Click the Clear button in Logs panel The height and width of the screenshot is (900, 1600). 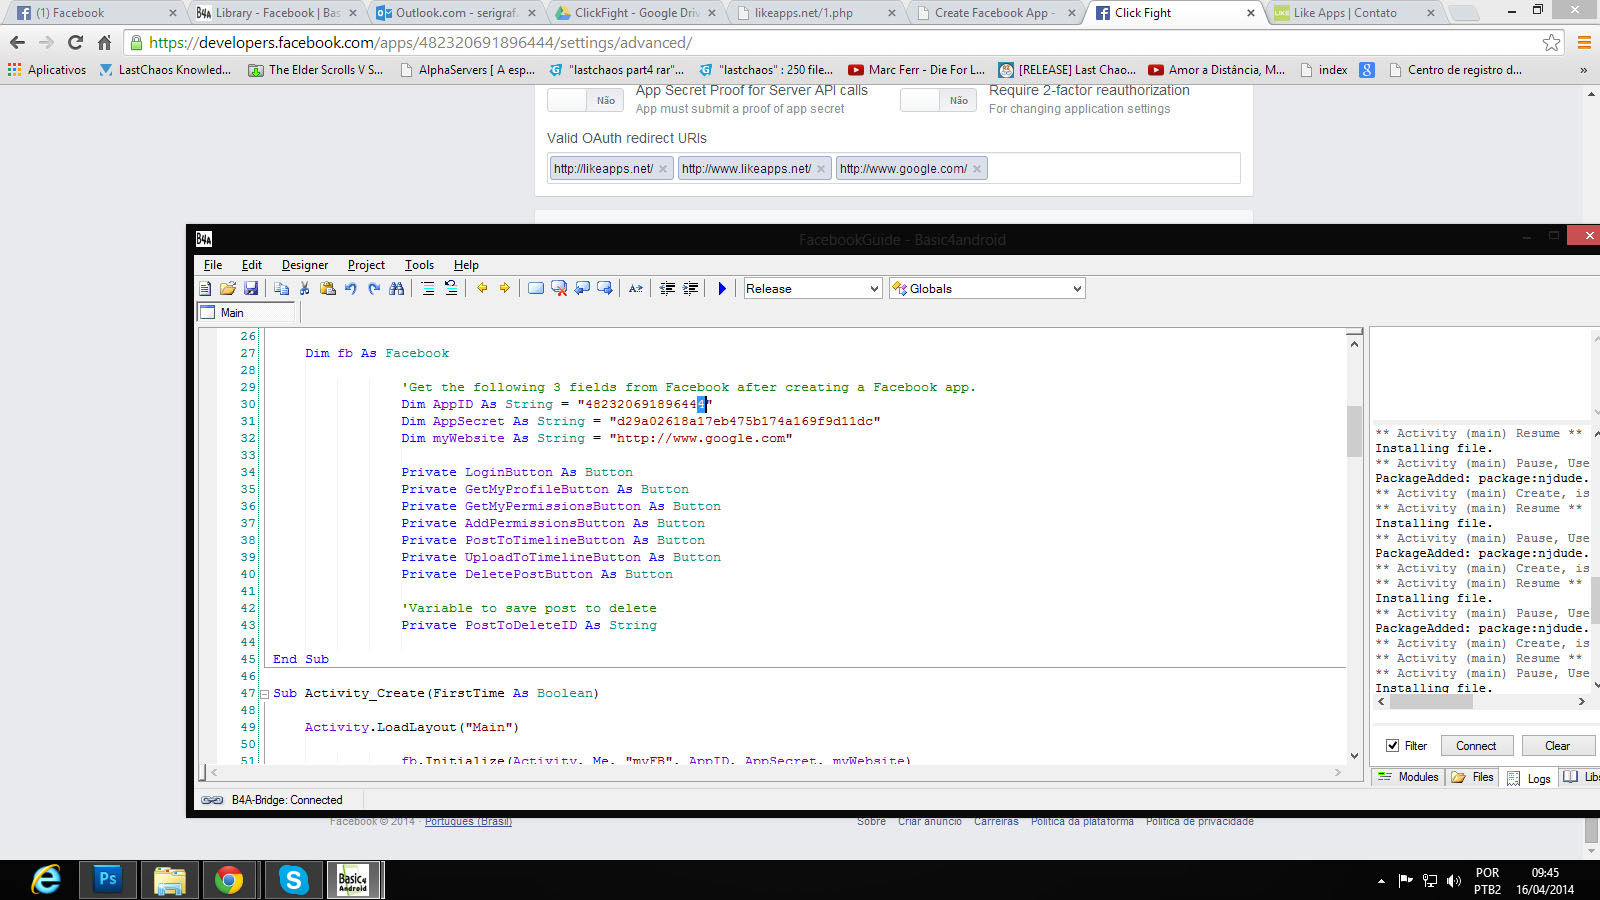(1558, 746)
